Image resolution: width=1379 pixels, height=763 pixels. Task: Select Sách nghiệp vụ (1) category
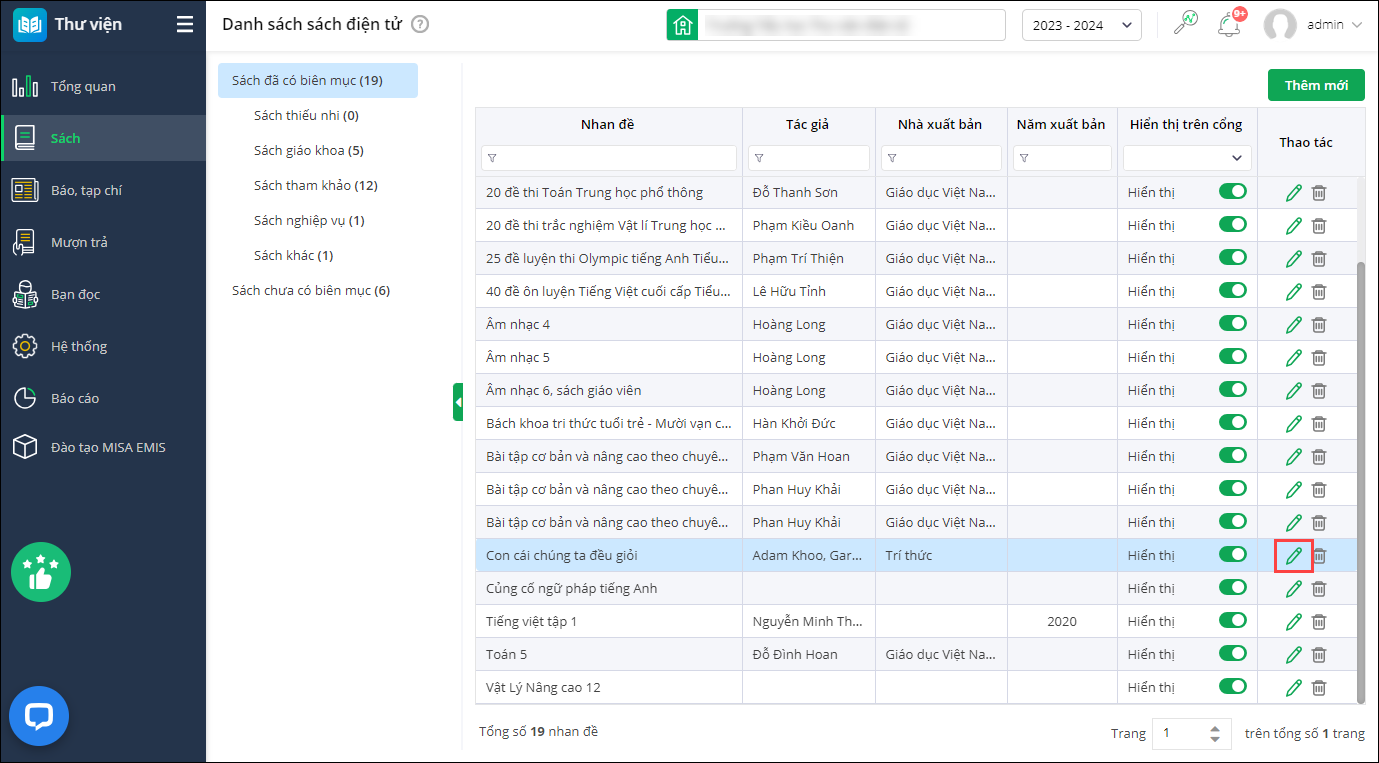[309, 220]
